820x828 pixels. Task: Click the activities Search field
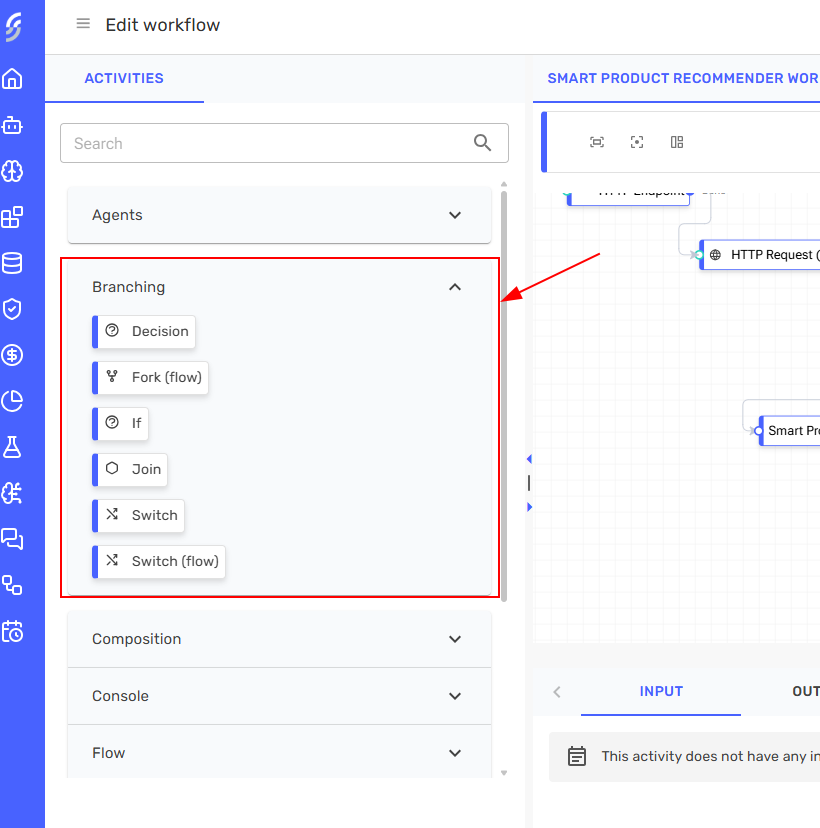click(265, 143)
